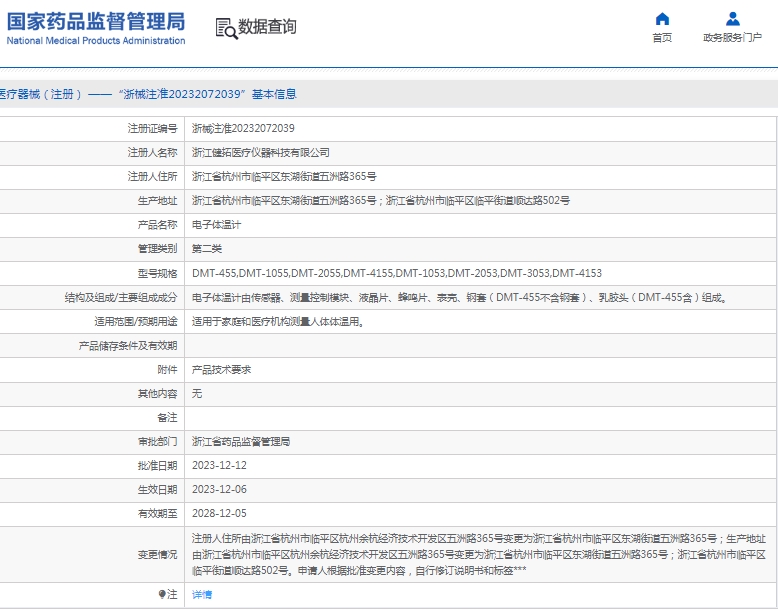This screenshot has height=614, width=778.
Task: Click the 注册证编号 row label
Action: [152, 129]
